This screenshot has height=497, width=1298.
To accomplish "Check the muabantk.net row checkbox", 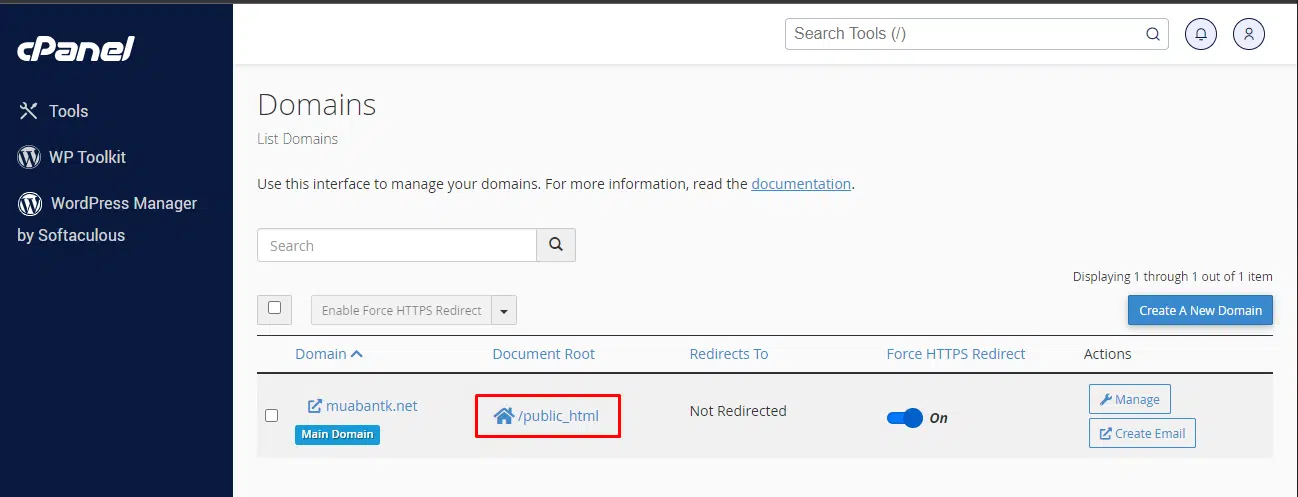I will coord(271,415).
